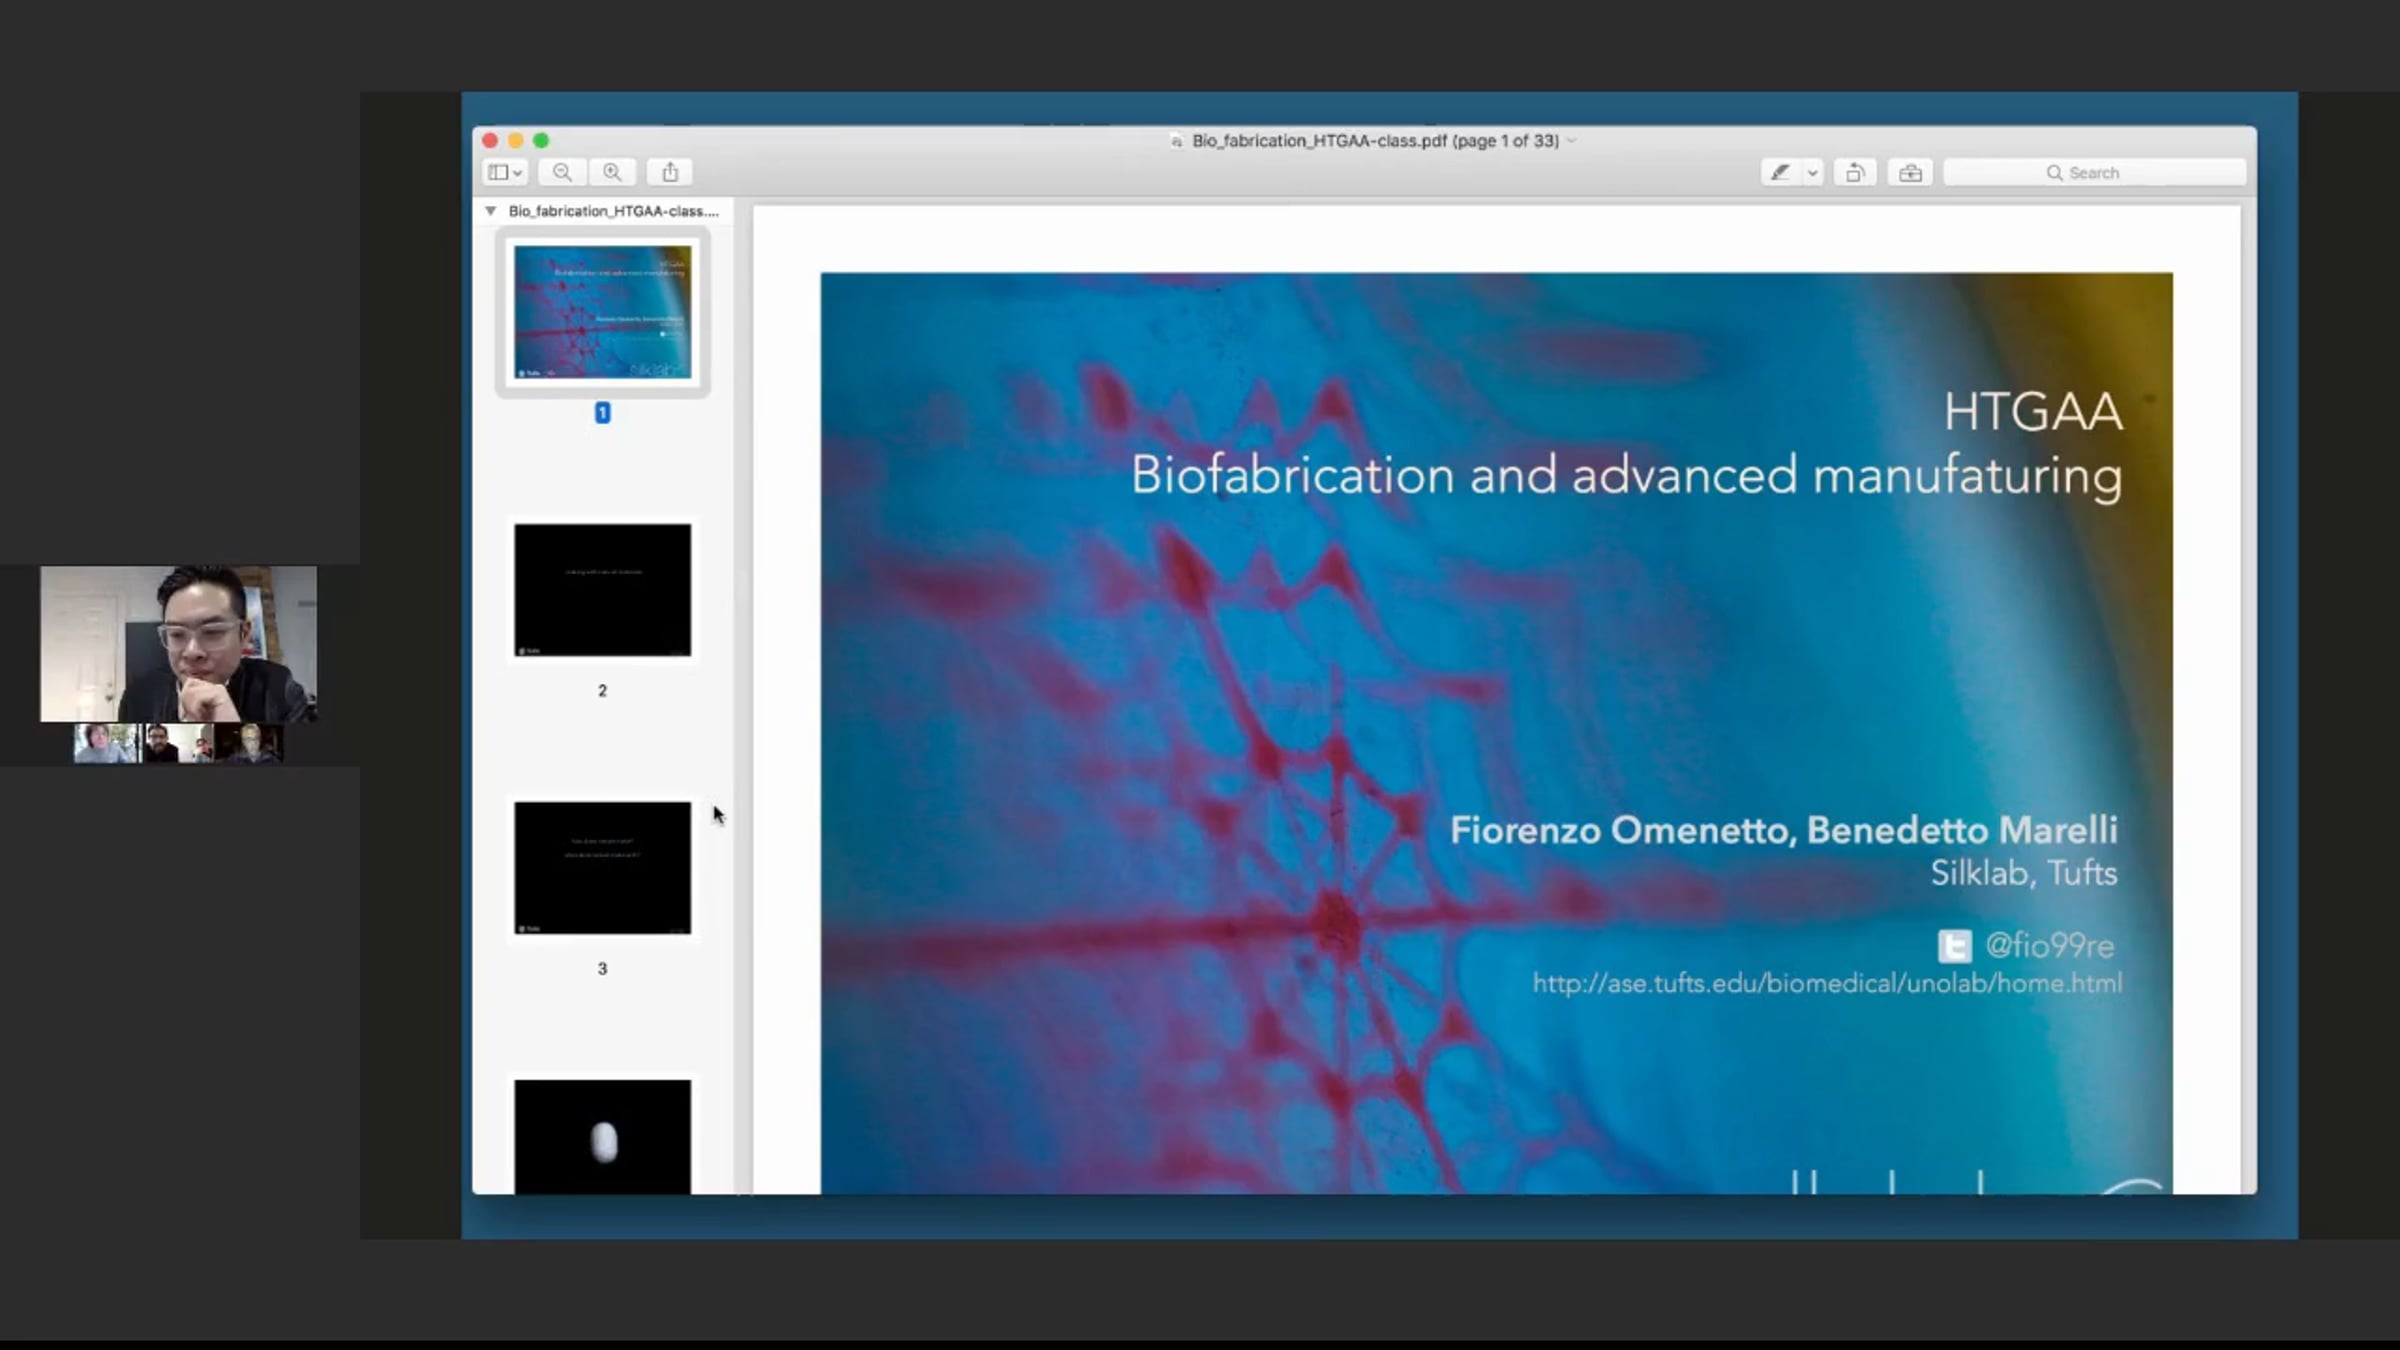Select page 2 thumbnail
2400x1350 pixels.
pyautogui.click(x=602, y=590)
